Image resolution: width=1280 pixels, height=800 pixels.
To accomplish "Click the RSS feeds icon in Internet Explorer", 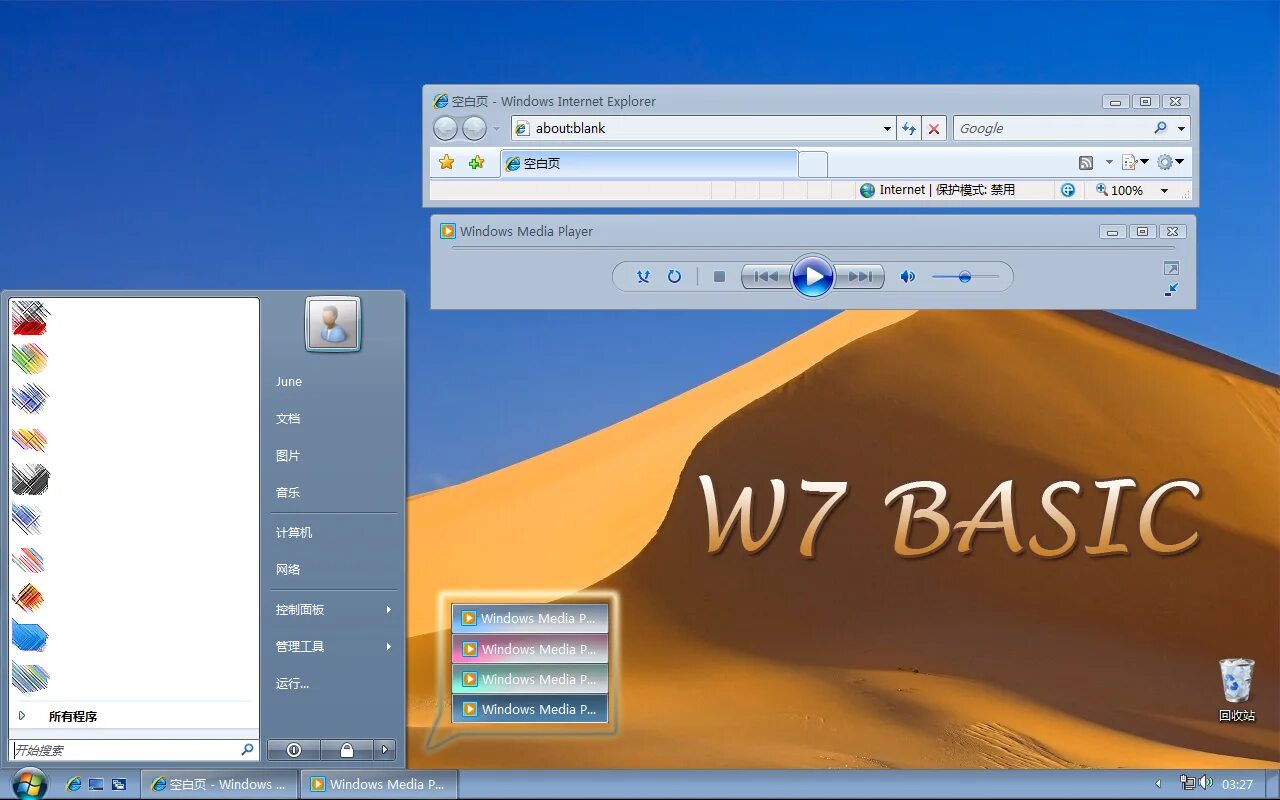I will (x=1086, y=162).
